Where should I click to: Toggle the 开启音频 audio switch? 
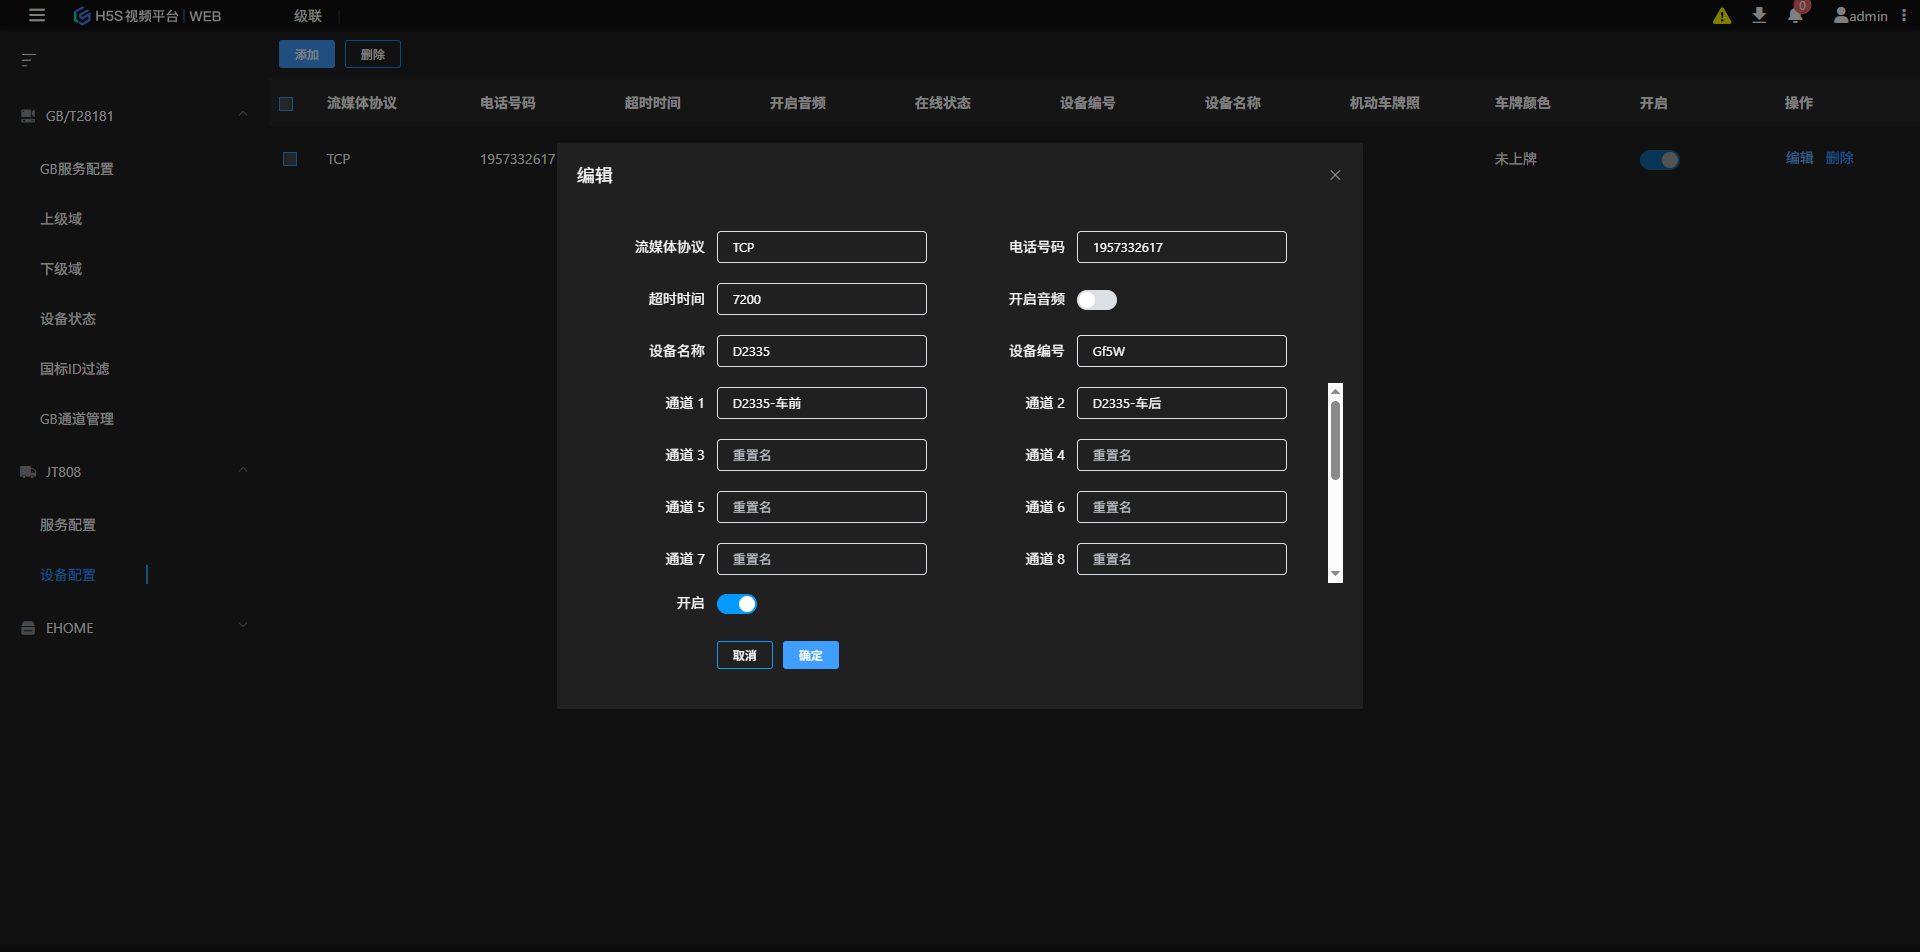click(1096, 300)
